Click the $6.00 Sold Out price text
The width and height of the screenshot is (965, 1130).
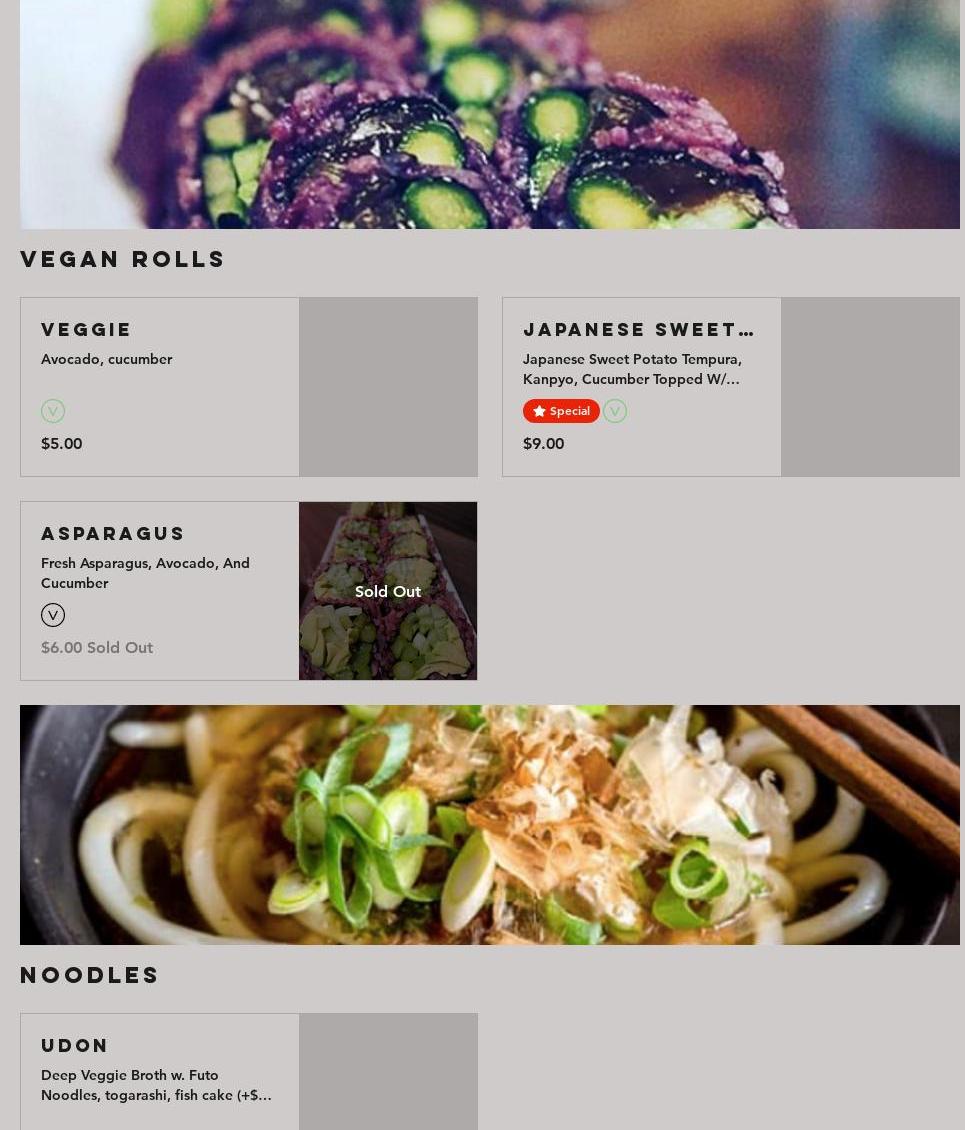tap(97, 647)
